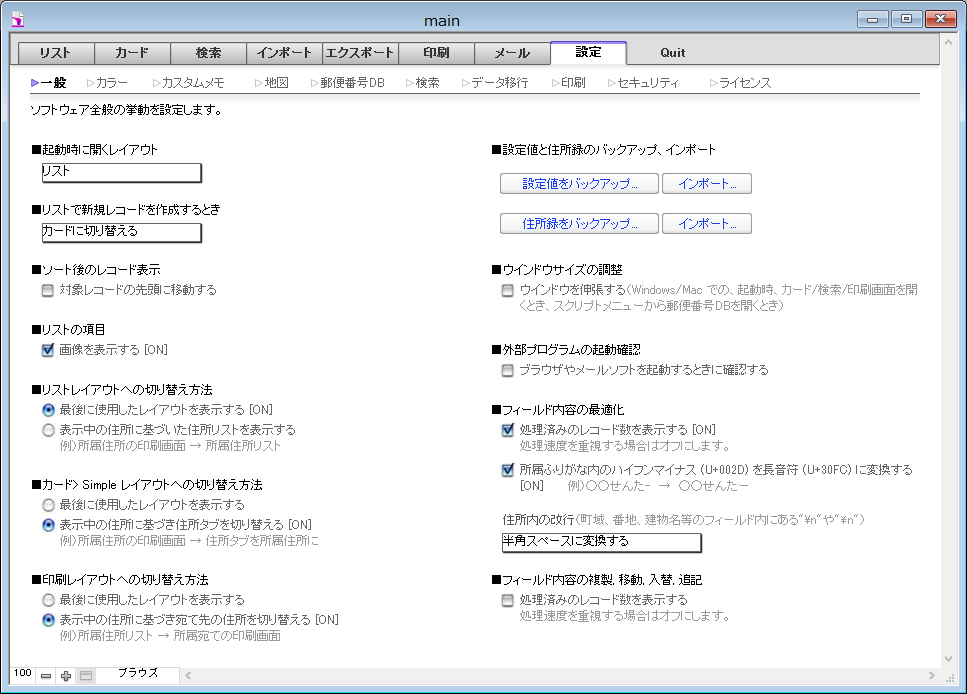
Task: Click 住所録をバックアップ... button
Action: point(577,224)
